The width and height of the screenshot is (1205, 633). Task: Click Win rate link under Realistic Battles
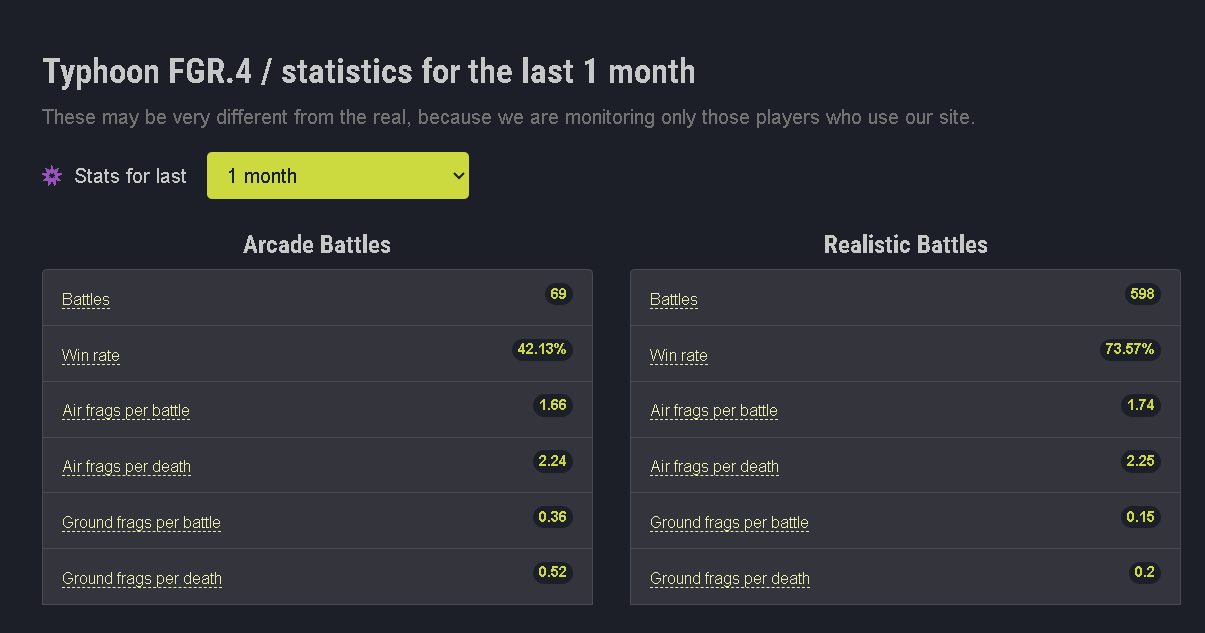(679, 355)
